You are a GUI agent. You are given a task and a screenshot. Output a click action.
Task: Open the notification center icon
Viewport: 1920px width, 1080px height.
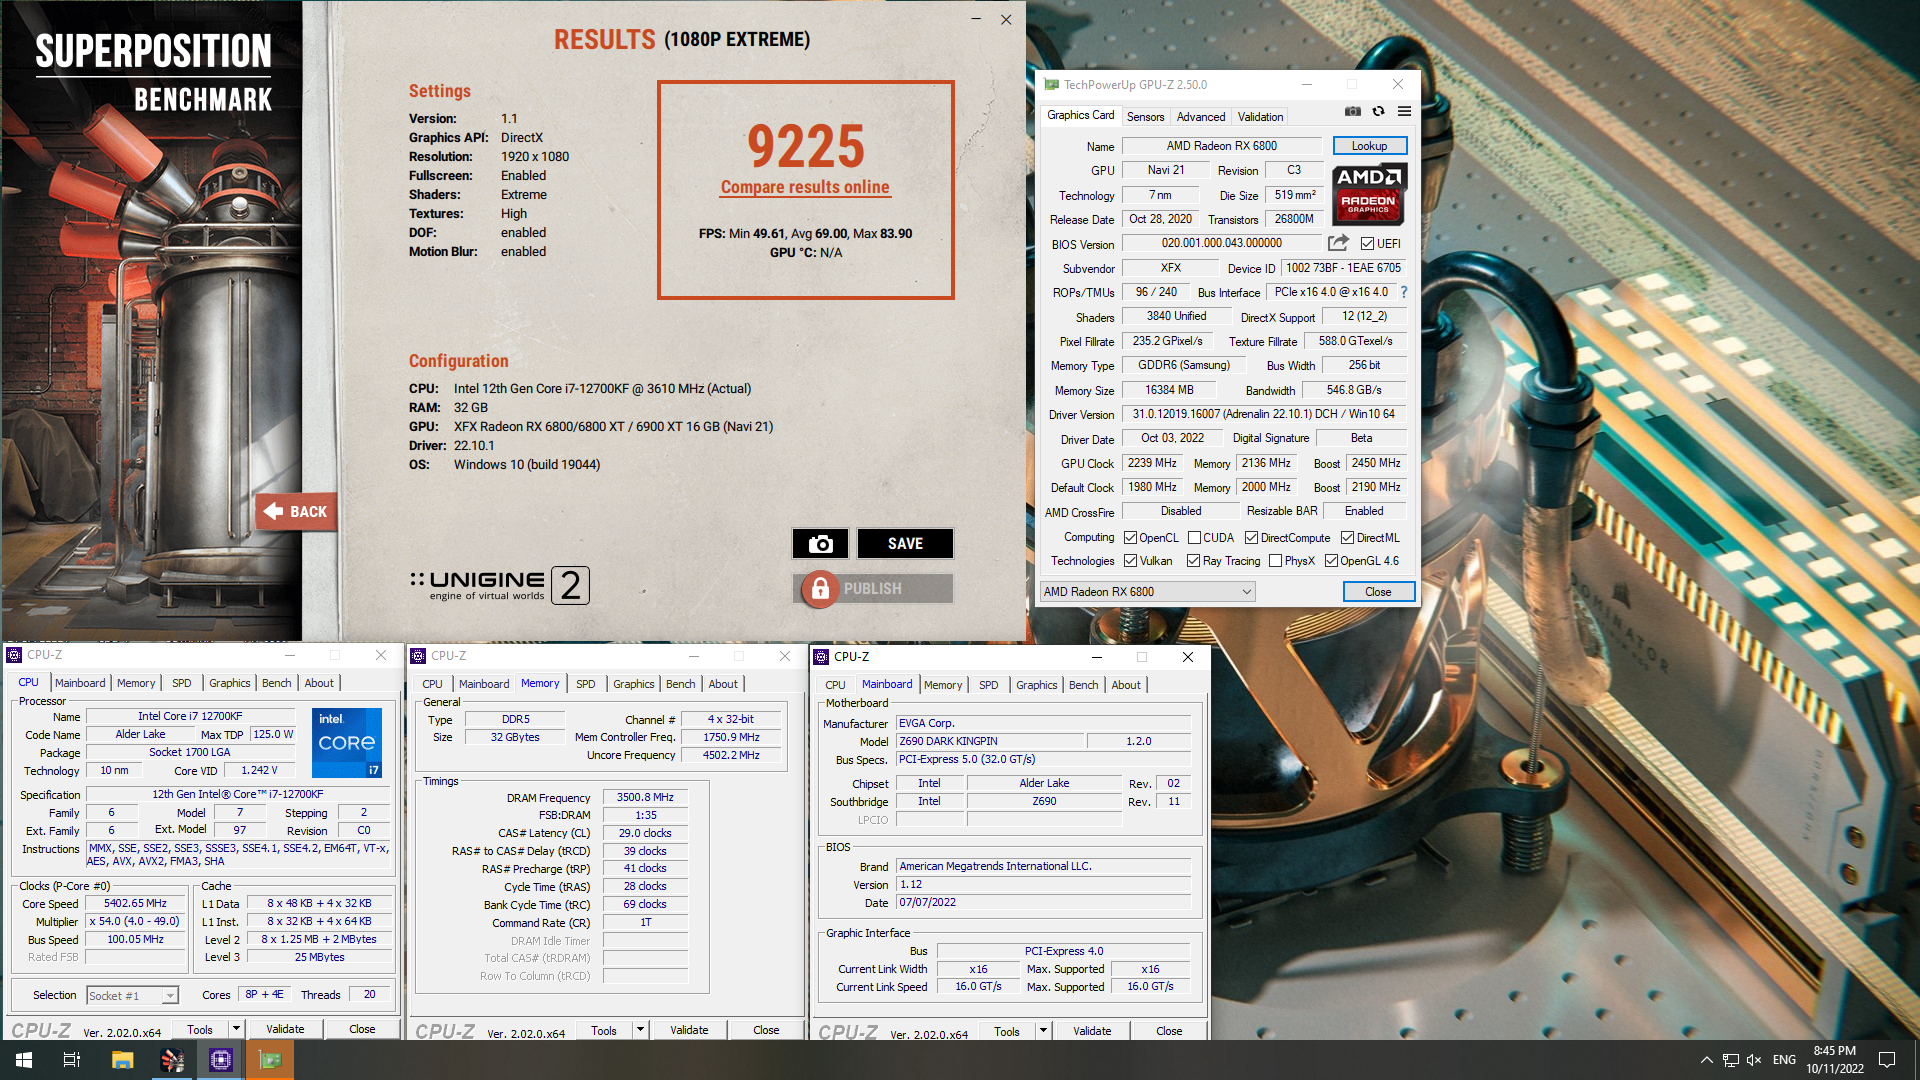coord(1887,1059)
